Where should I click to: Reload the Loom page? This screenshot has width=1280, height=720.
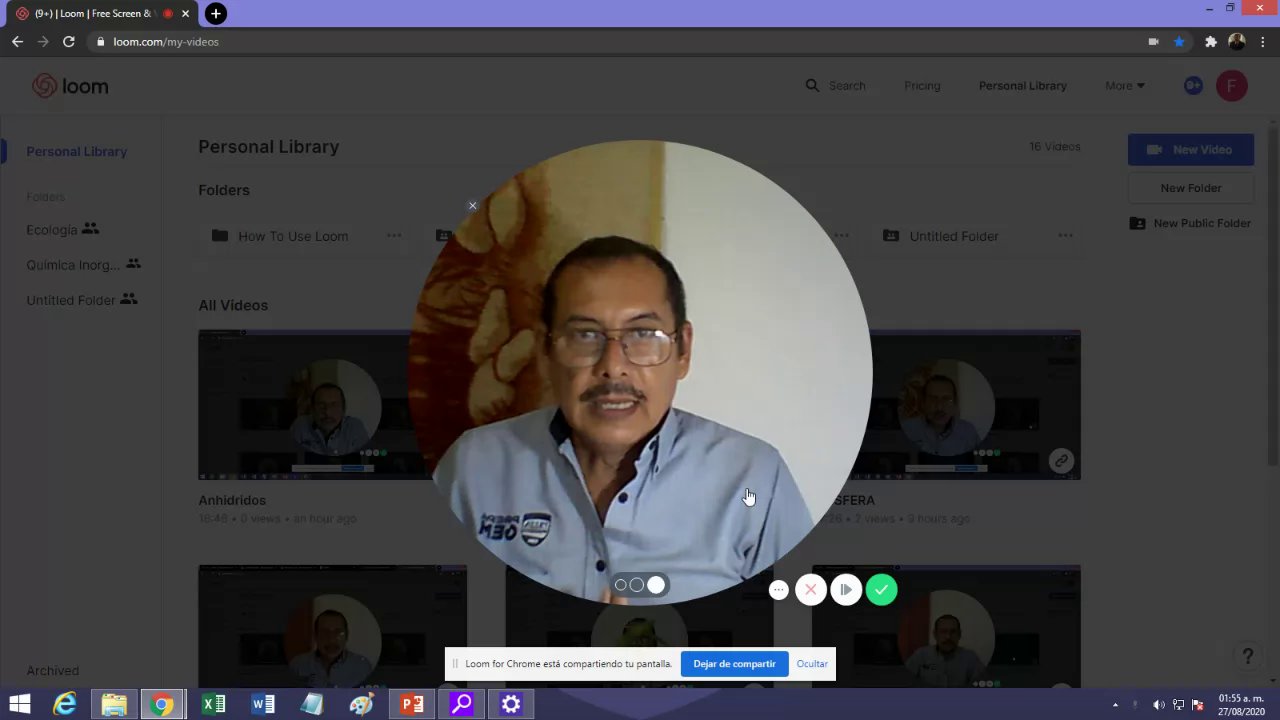(x=69, y=42)
